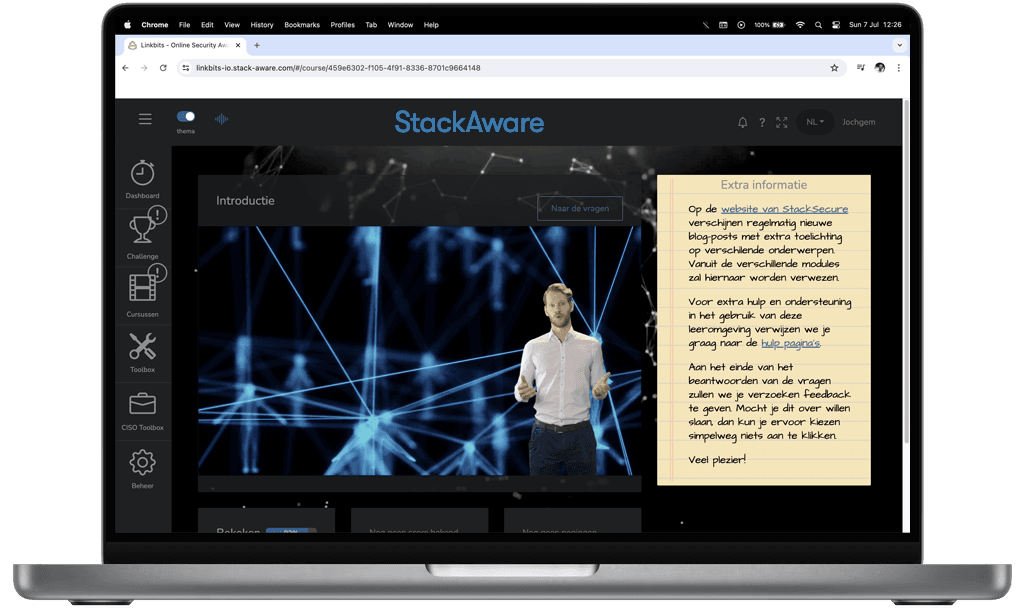Open the Edit menu
1024x608 pixels.
click(x=207, y=25)
